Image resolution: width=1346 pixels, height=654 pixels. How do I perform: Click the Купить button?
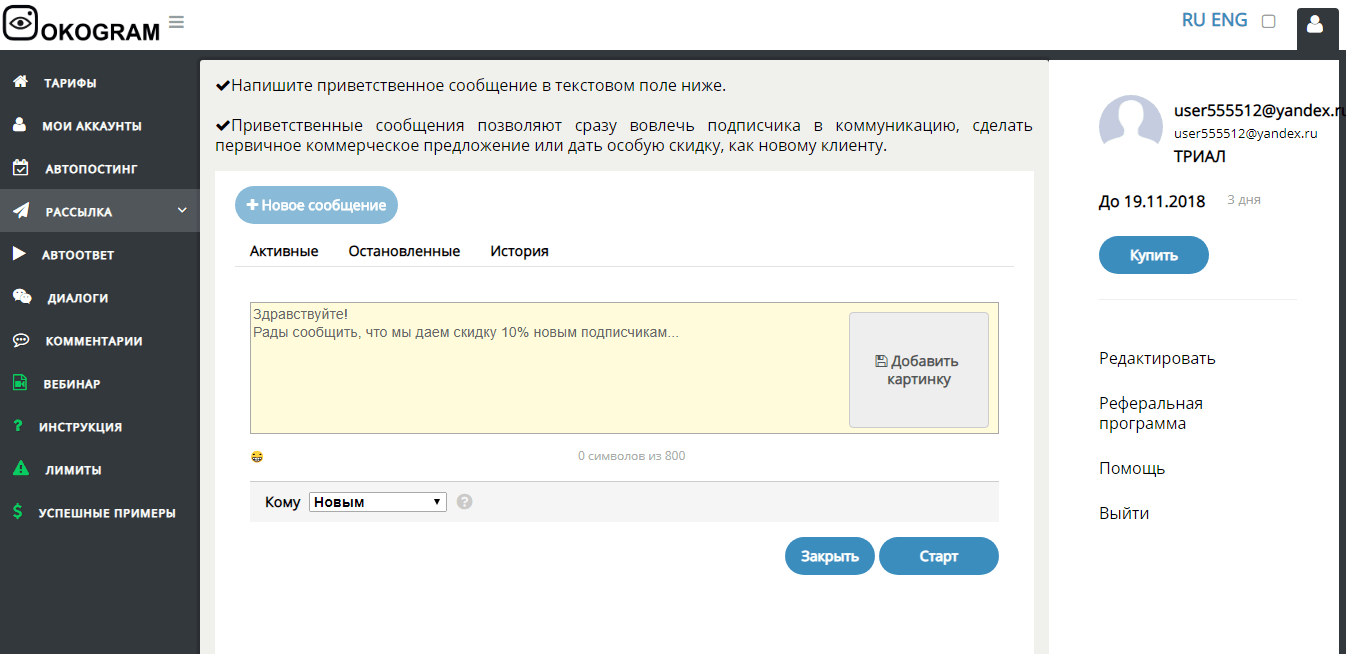point(1153,255)
